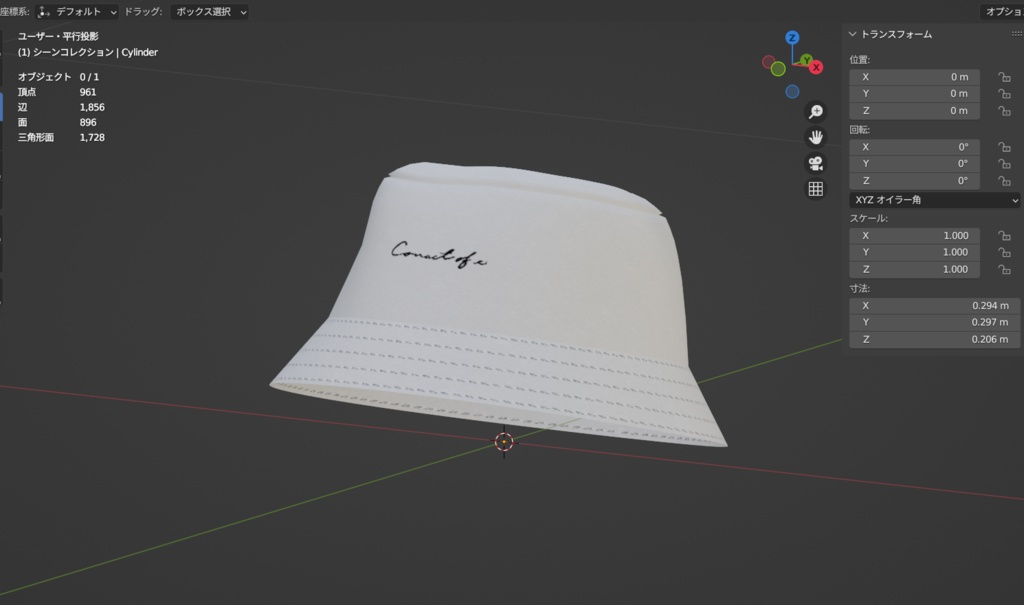Image resolution: width=1024 pixels, height=605 pixels.
Task: Toggle lock for location Z
Action: [x=1004, y=111]
